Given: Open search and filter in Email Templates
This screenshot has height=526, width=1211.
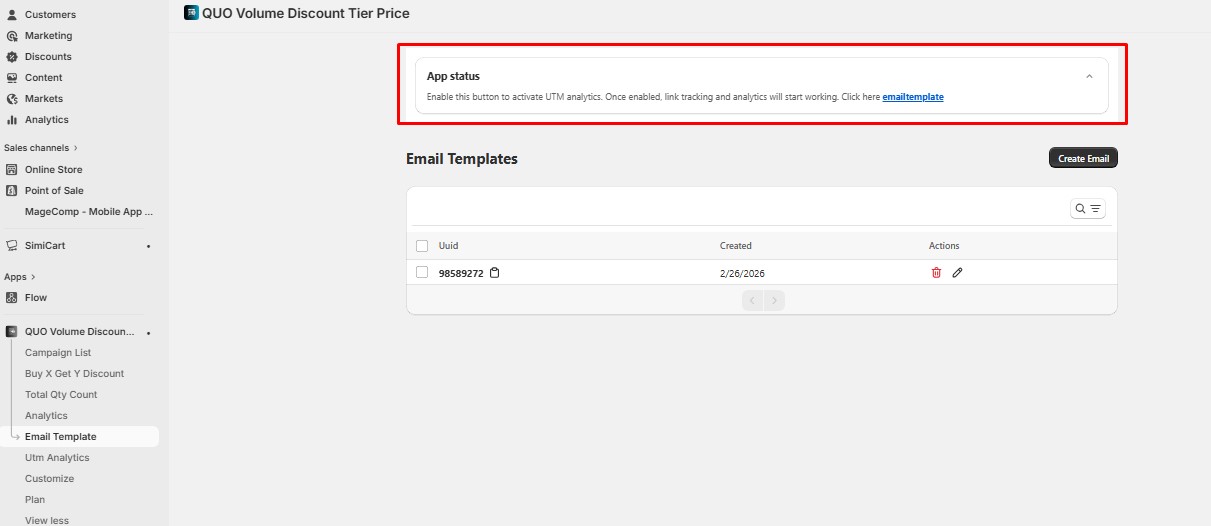Looking at the screenshot, I should click(x=1087, y=209).
